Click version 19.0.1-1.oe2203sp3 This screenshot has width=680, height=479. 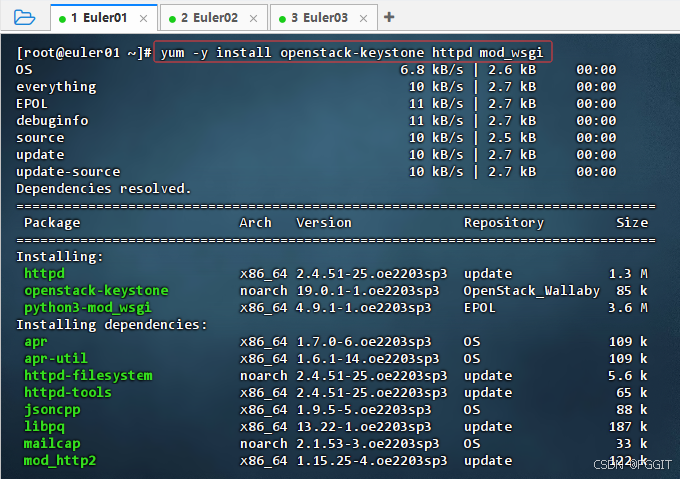pos(368,290)
